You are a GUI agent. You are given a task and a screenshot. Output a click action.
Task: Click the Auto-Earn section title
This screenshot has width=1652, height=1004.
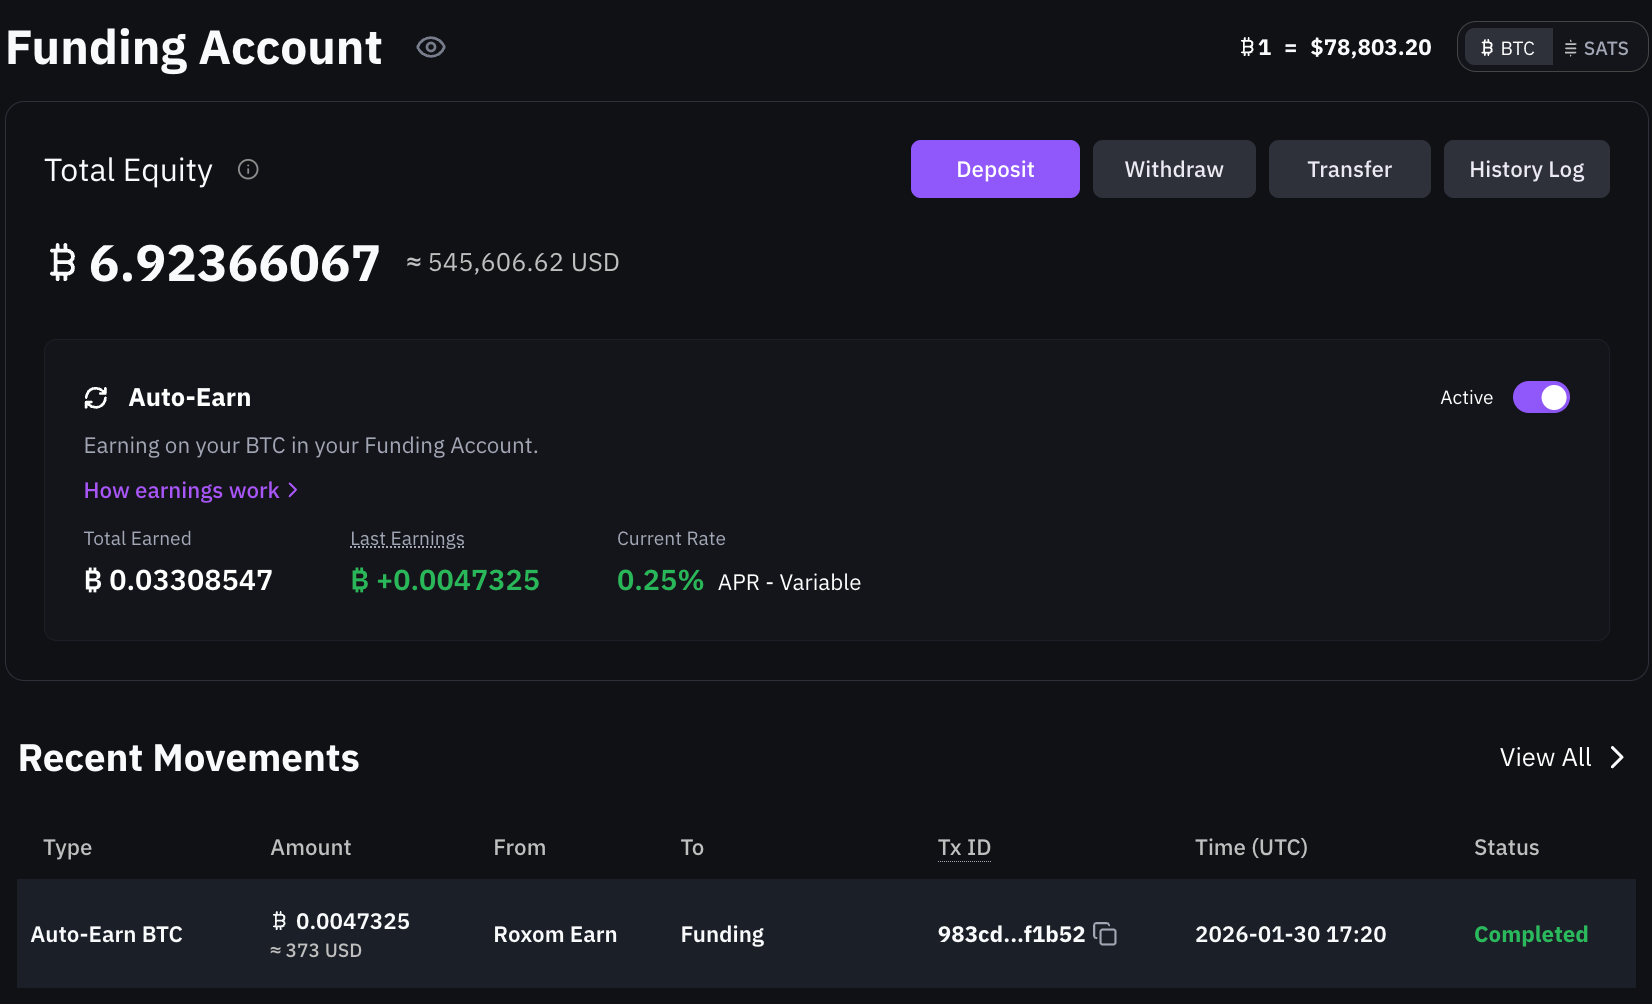coord(190,397)
